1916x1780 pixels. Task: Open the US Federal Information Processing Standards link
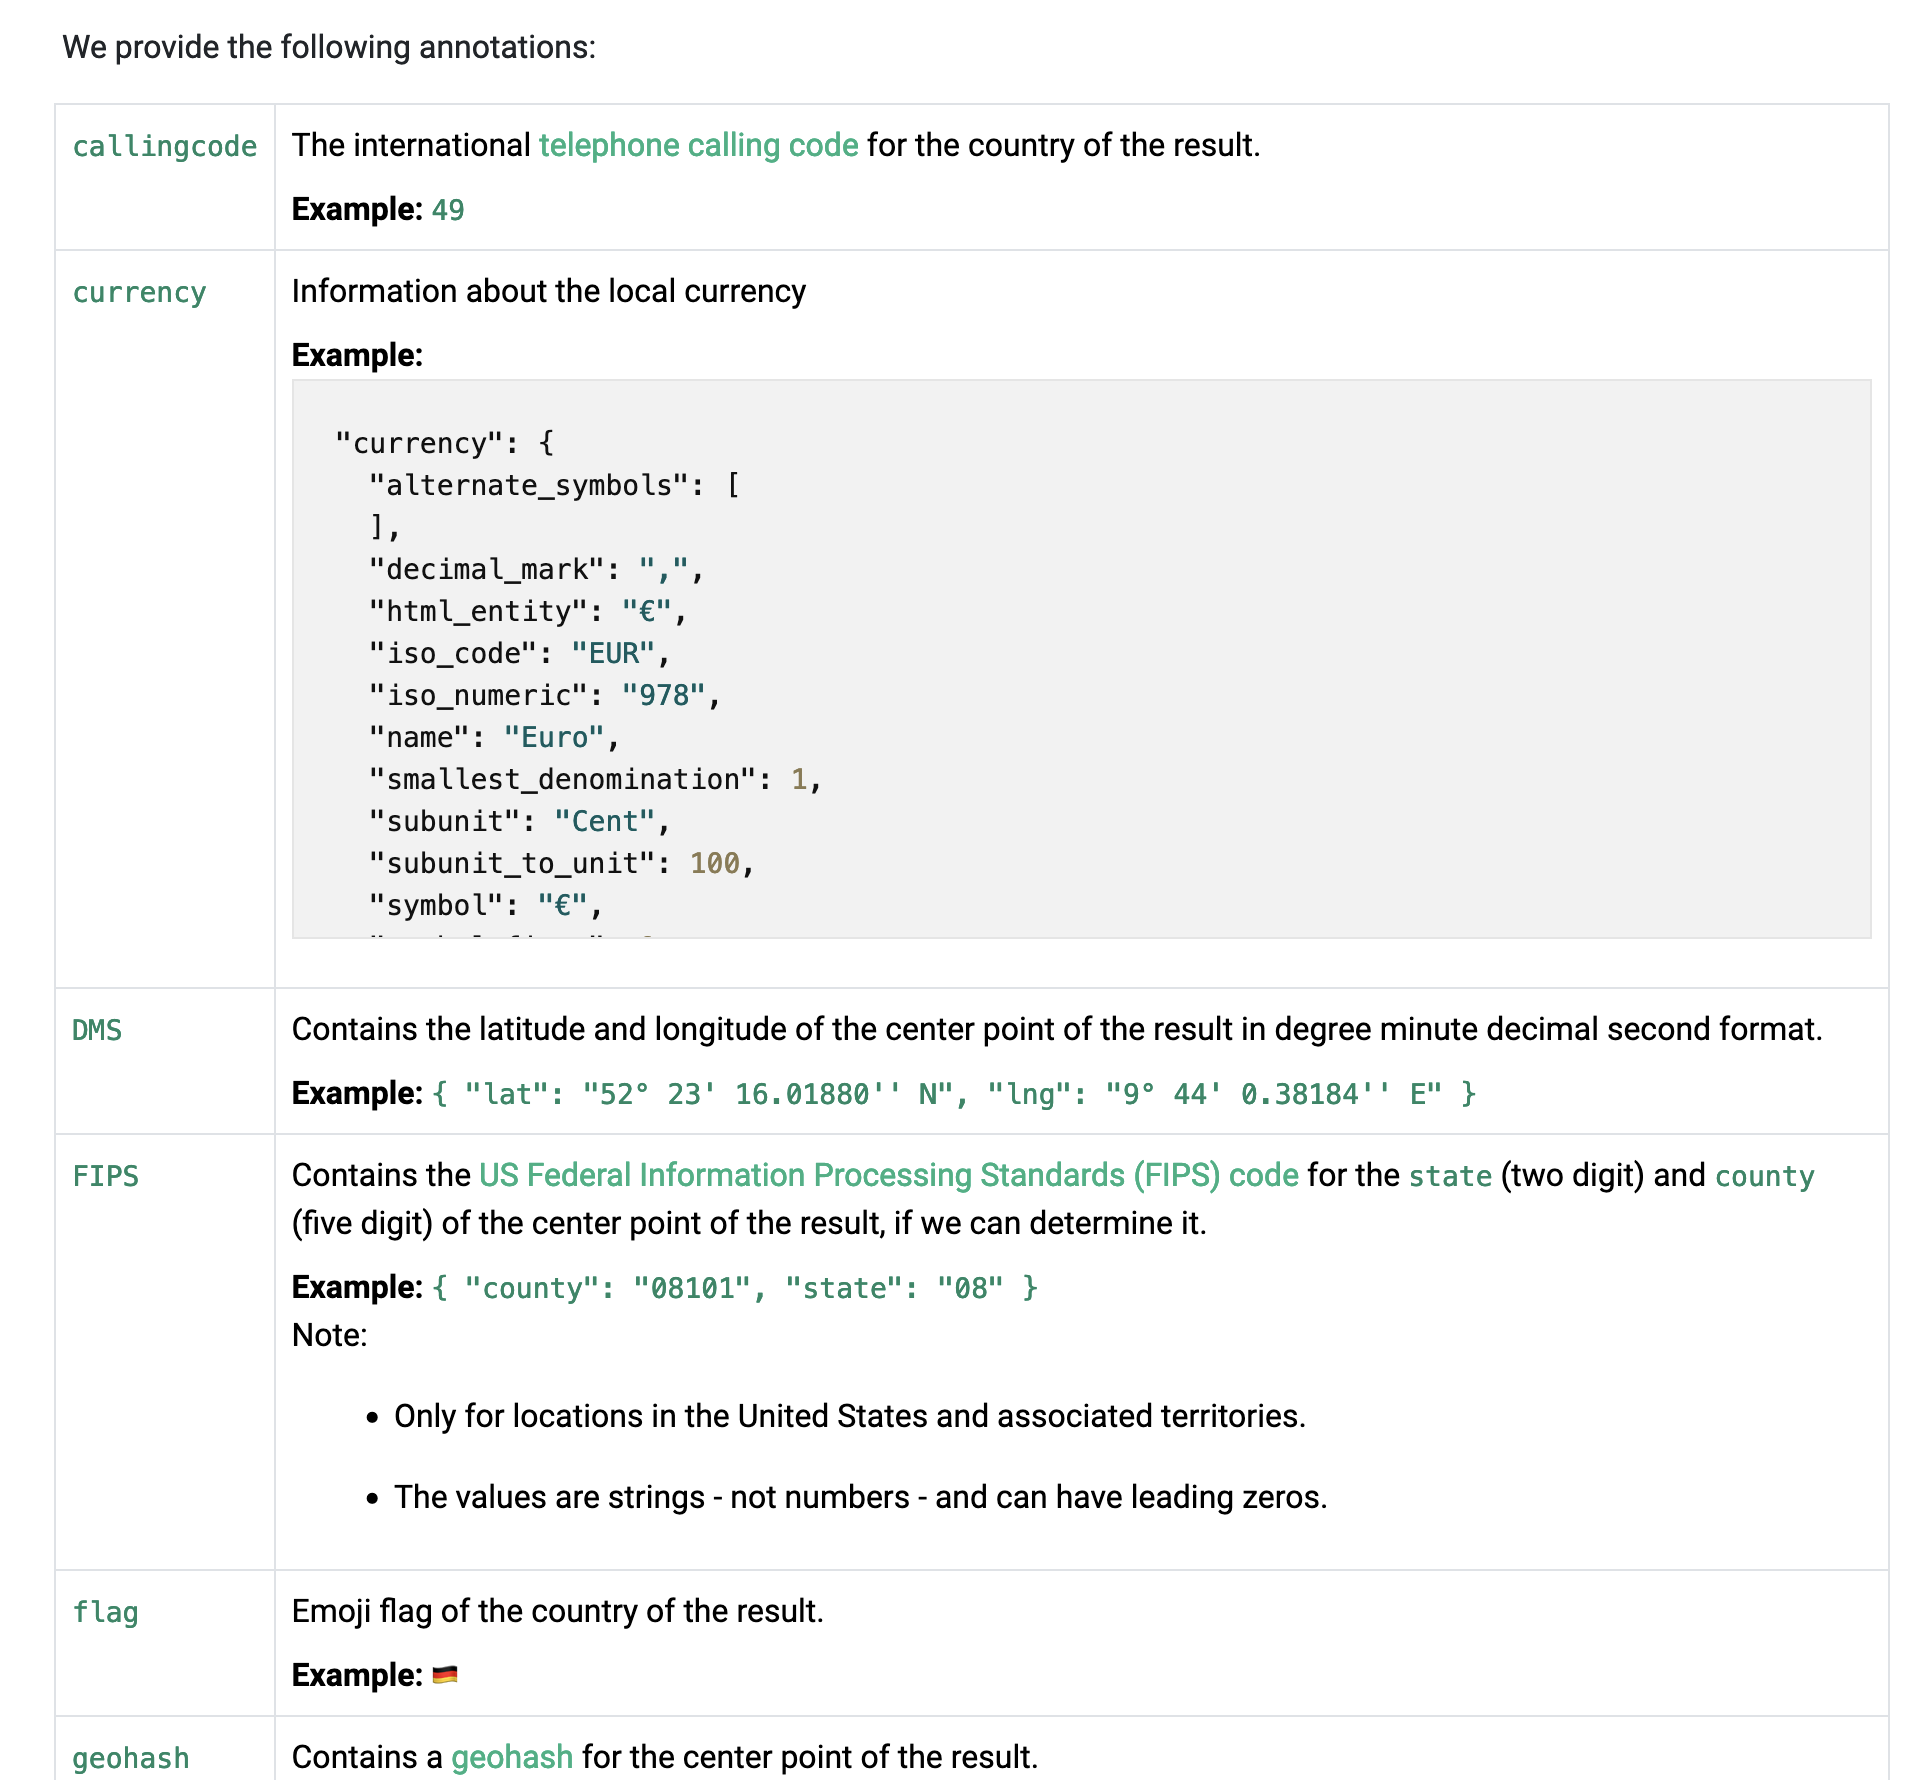[889, 1175]
